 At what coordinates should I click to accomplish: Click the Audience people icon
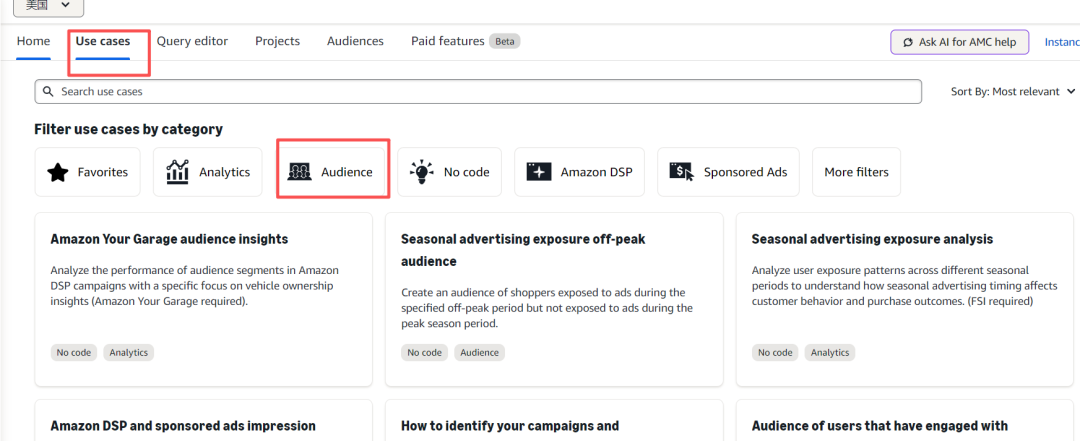tap(300, 172)
